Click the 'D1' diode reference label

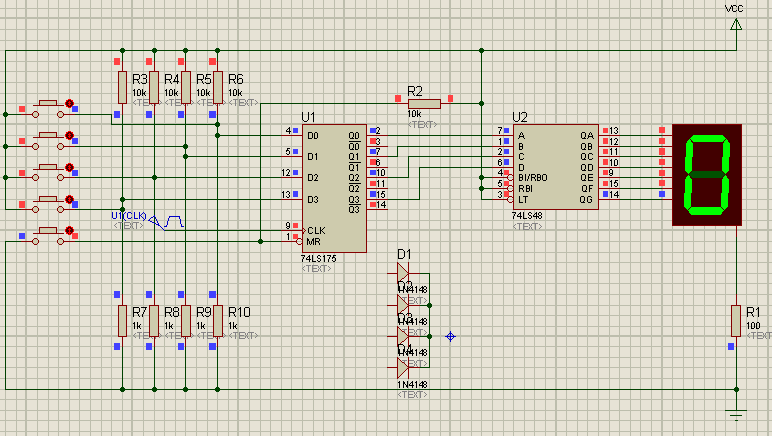point(404,254)
